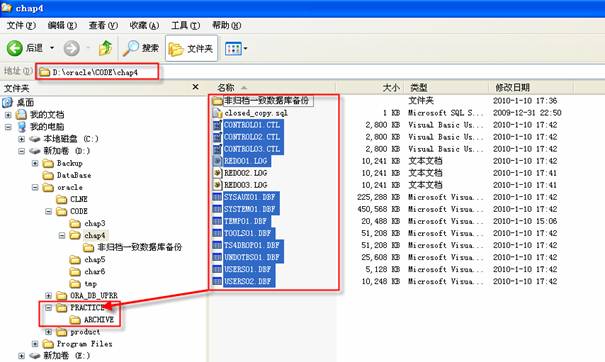Open the 查看(V) menu
The image size is (605, 362).
(x=103, y=25)
